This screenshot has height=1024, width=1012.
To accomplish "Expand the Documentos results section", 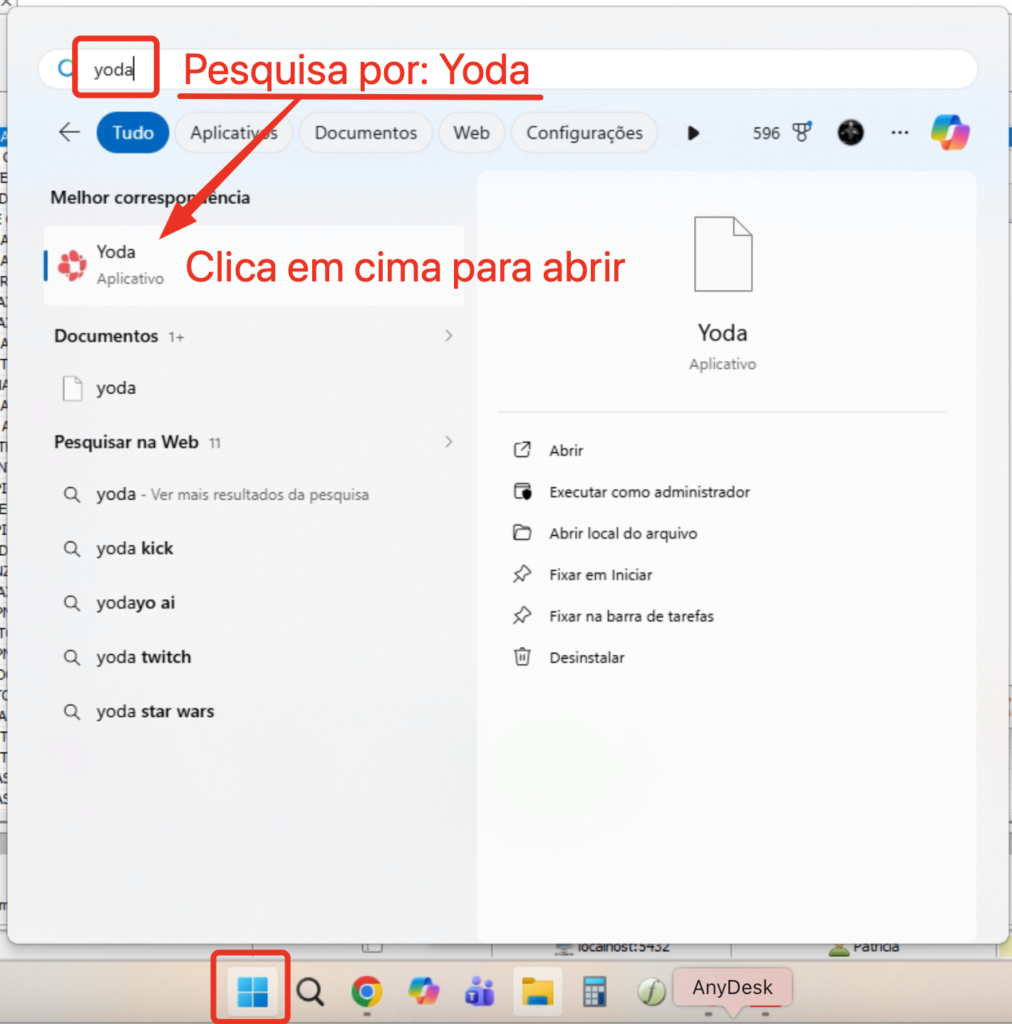I will click(x=448, y=336).
